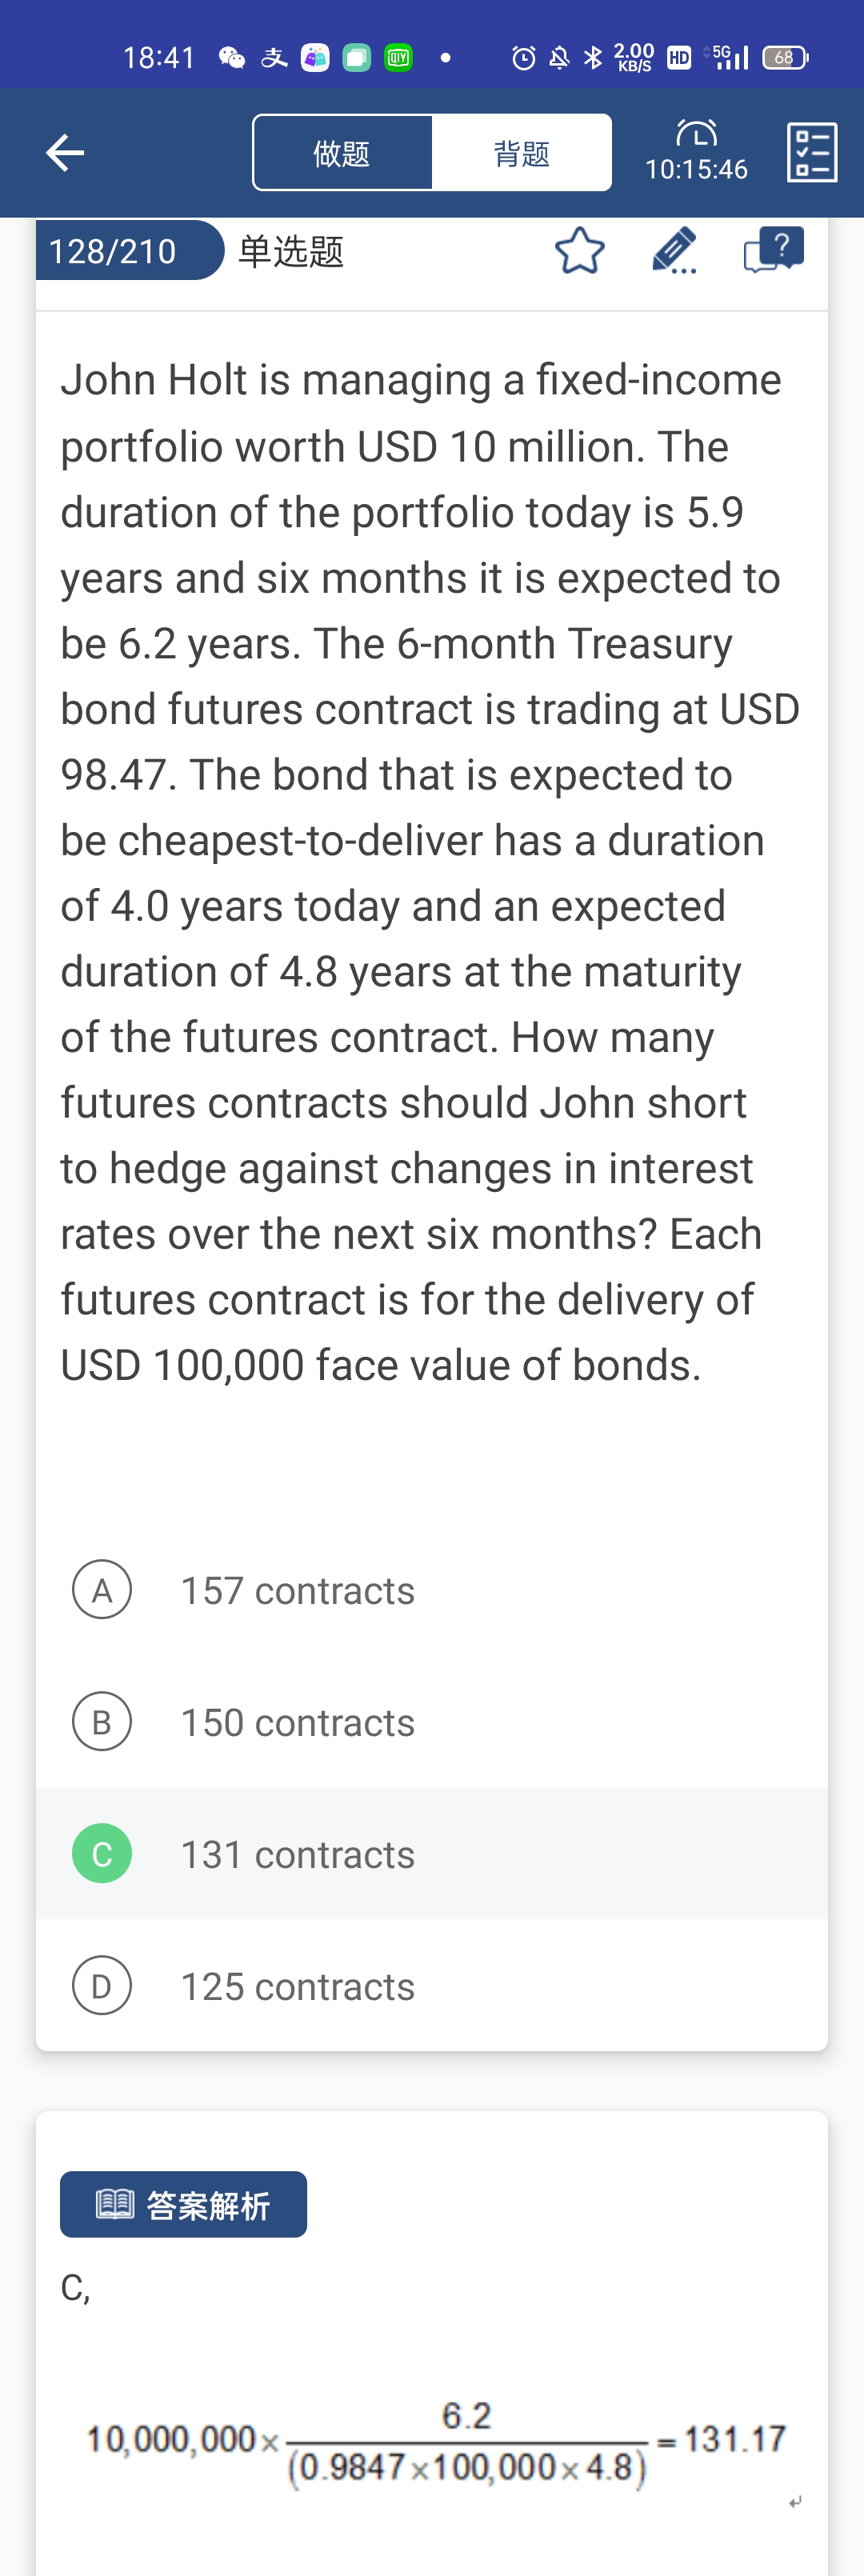Open the question feedback chat icon

pos(773,250)
